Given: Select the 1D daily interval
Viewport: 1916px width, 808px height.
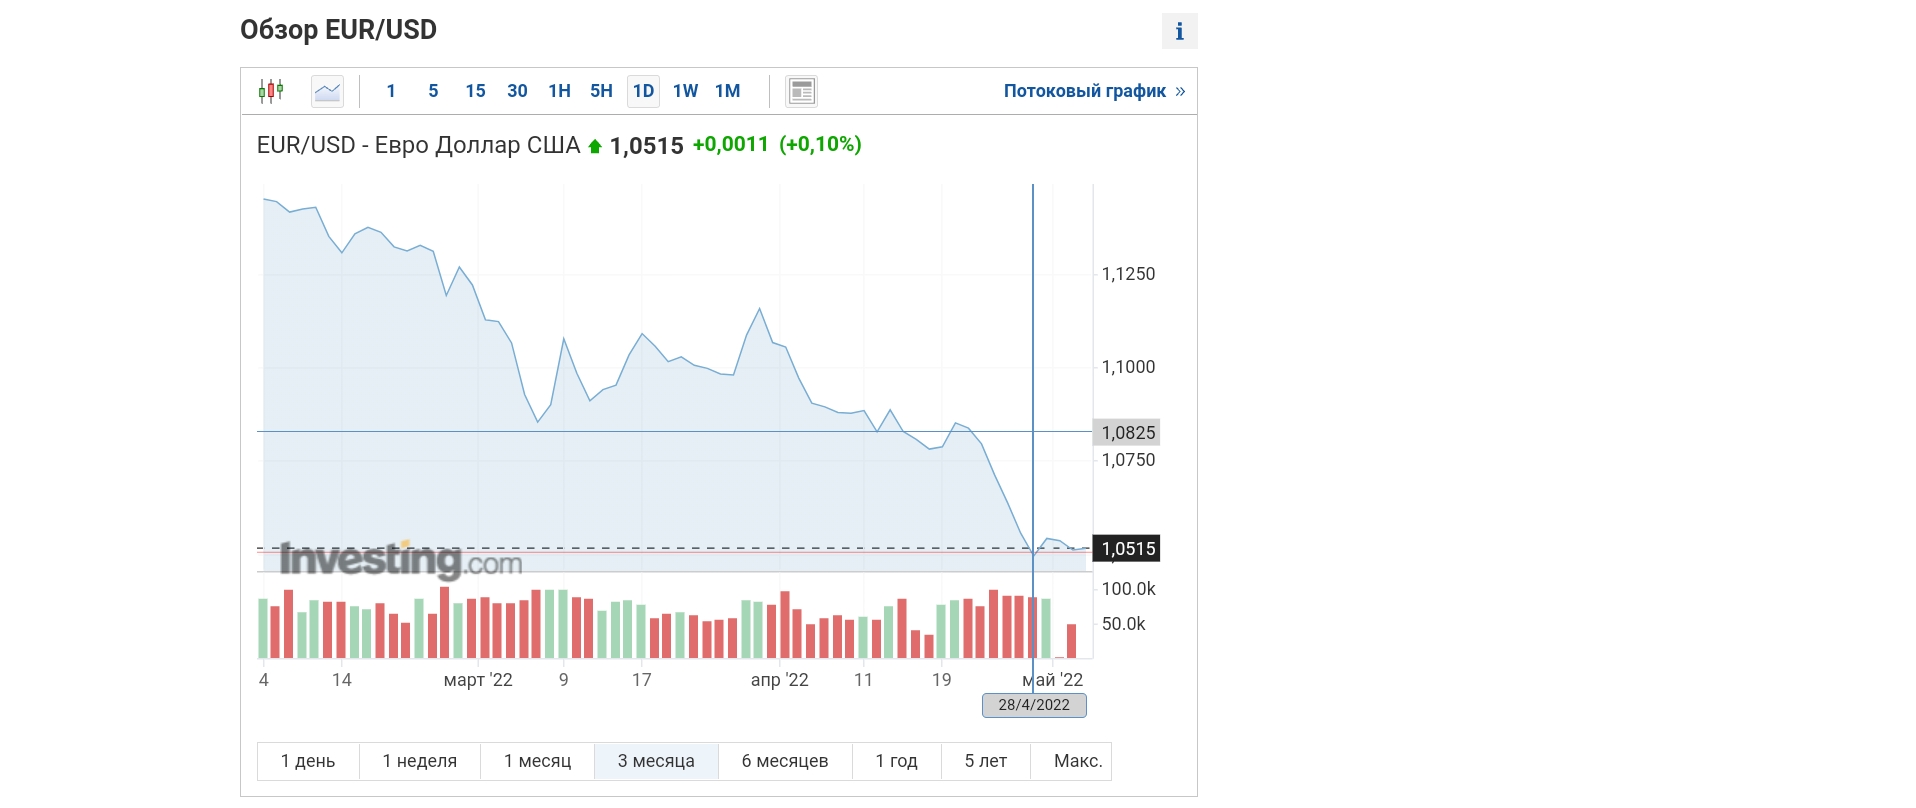Looking at the screenshot, I should (643, 91).
